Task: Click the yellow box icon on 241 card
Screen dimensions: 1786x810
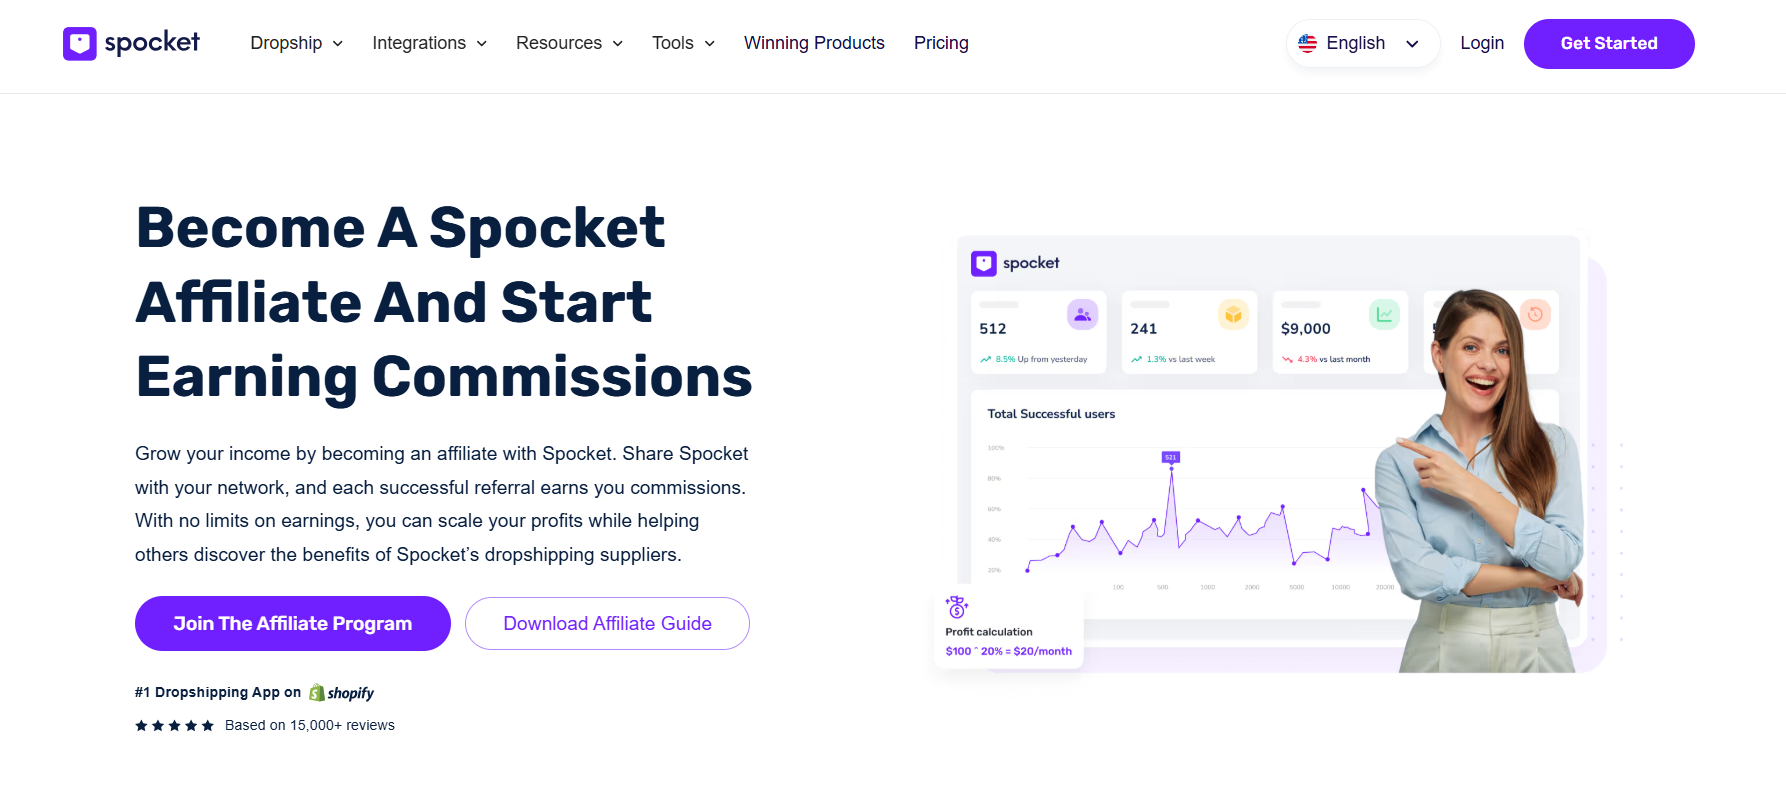Action: pyautogui.click(x=1234, y=315)
